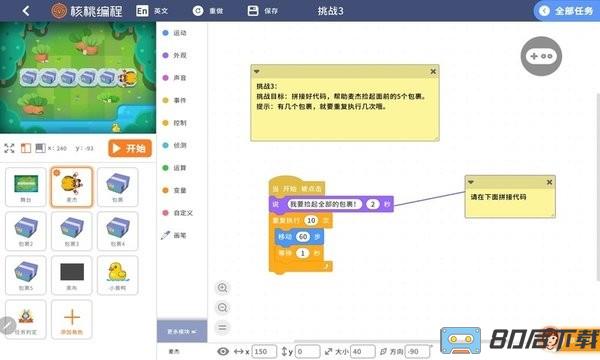Viewport: 600px width, 360px height.
Task: Switch language with the En 英文 button
Action: [x=152, y=11]
